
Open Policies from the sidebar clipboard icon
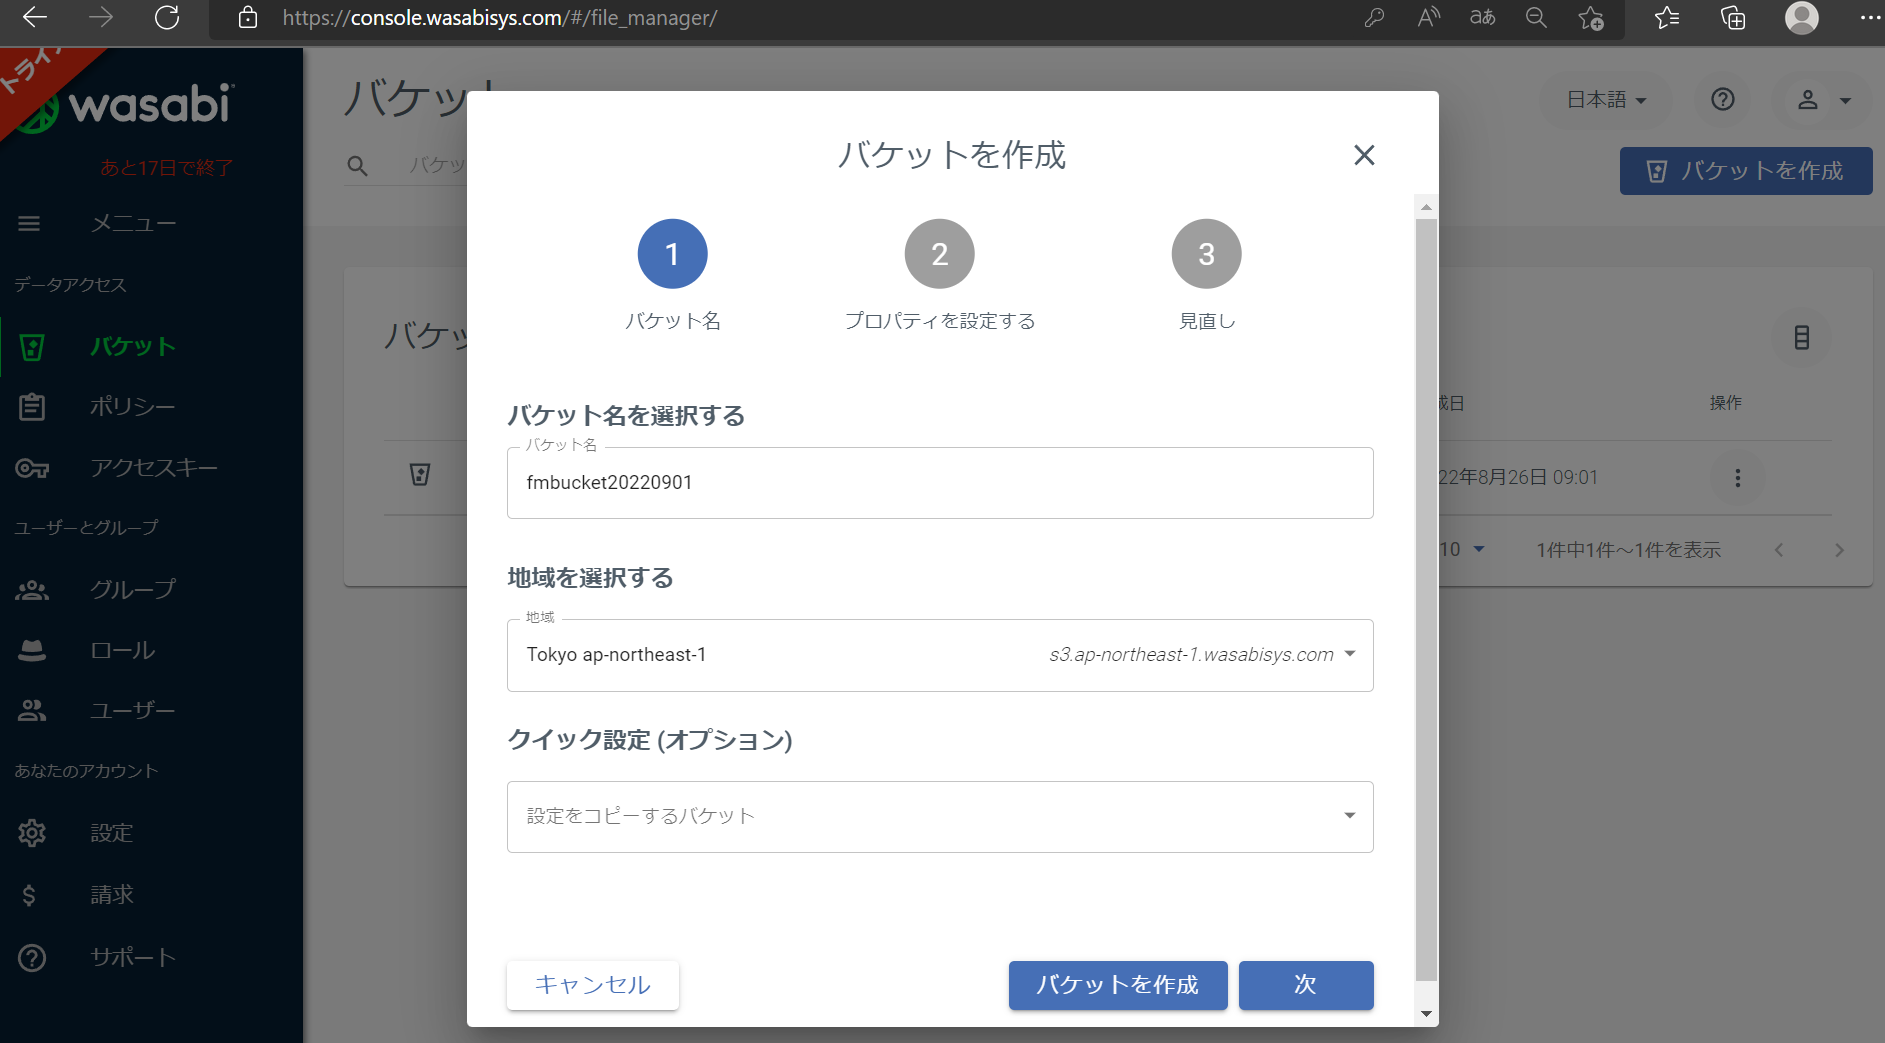coord(32,407)
